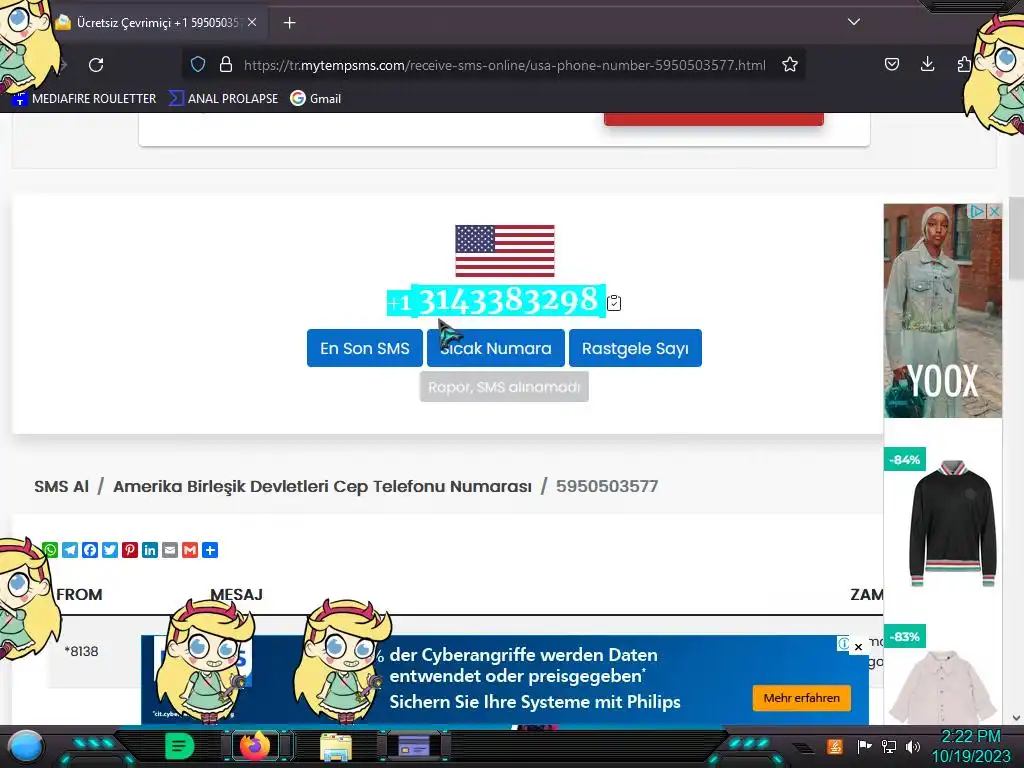Click the Rastgele Sayı button
The width and height of the screenshot is (1024, 768).
pos(635,348)
